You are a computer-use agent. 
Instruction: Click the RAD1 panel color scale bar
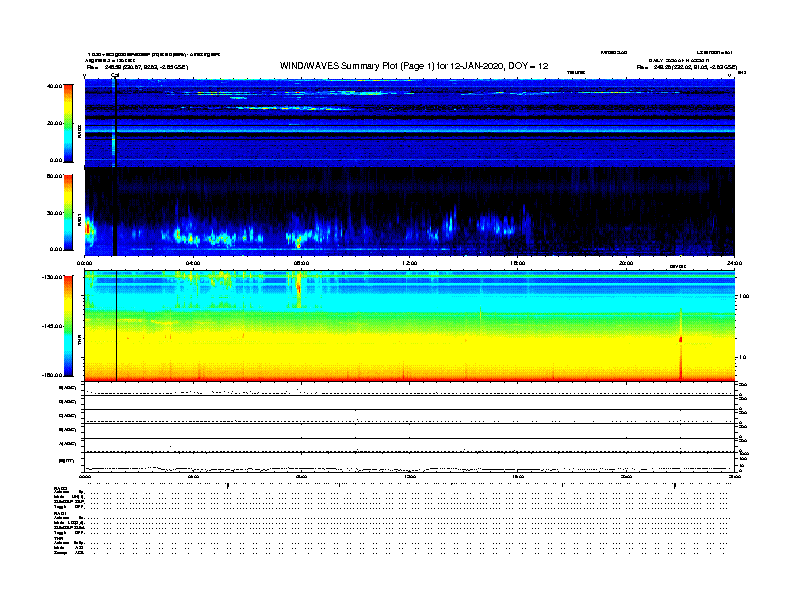pyautogui.click(x=68, y=213)
